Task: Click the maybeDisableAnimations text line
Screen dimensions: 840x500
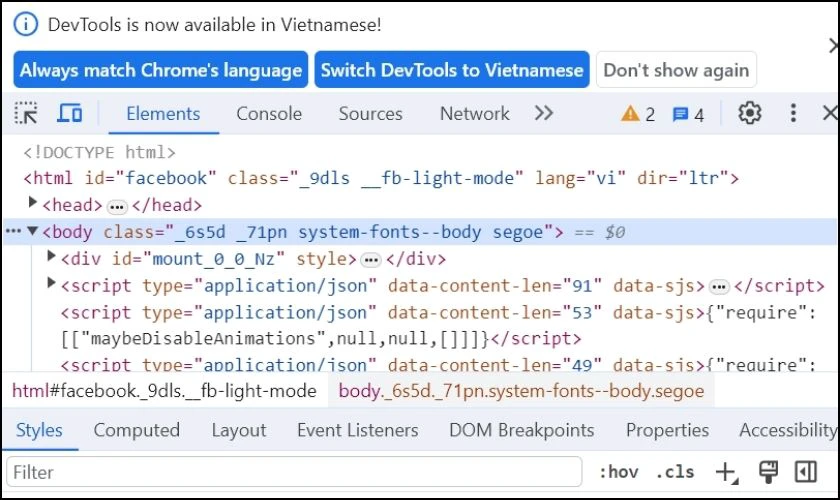Action: tap(320, 339)
